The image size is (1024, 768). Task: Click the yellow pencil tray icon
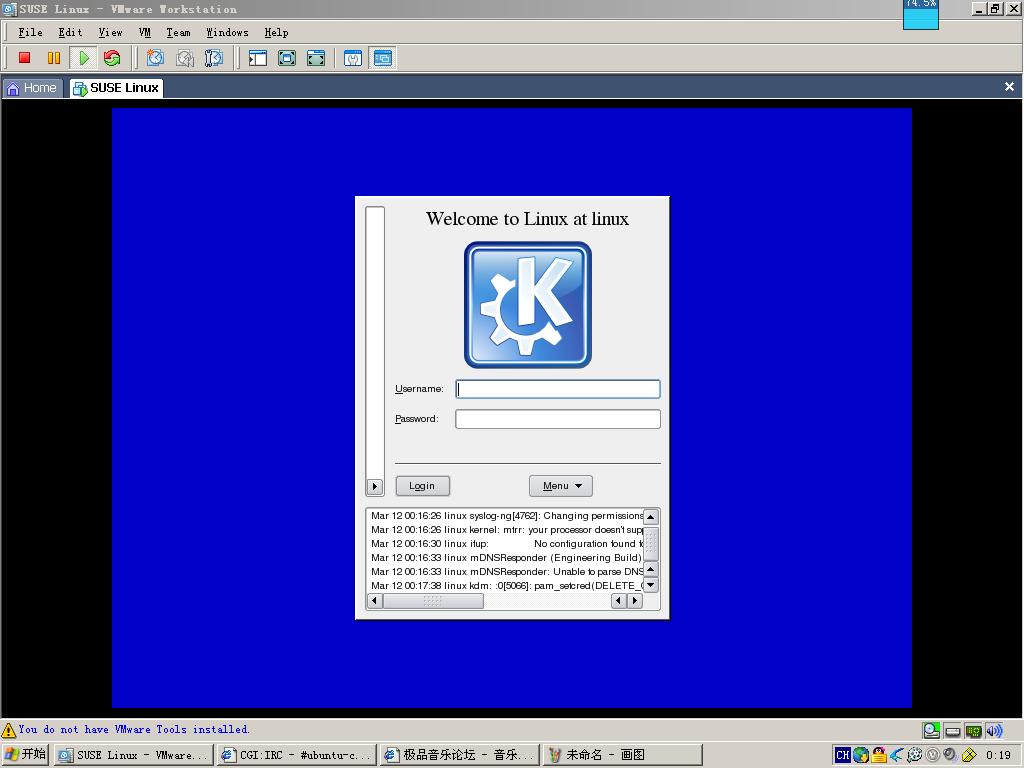[968, 755]
